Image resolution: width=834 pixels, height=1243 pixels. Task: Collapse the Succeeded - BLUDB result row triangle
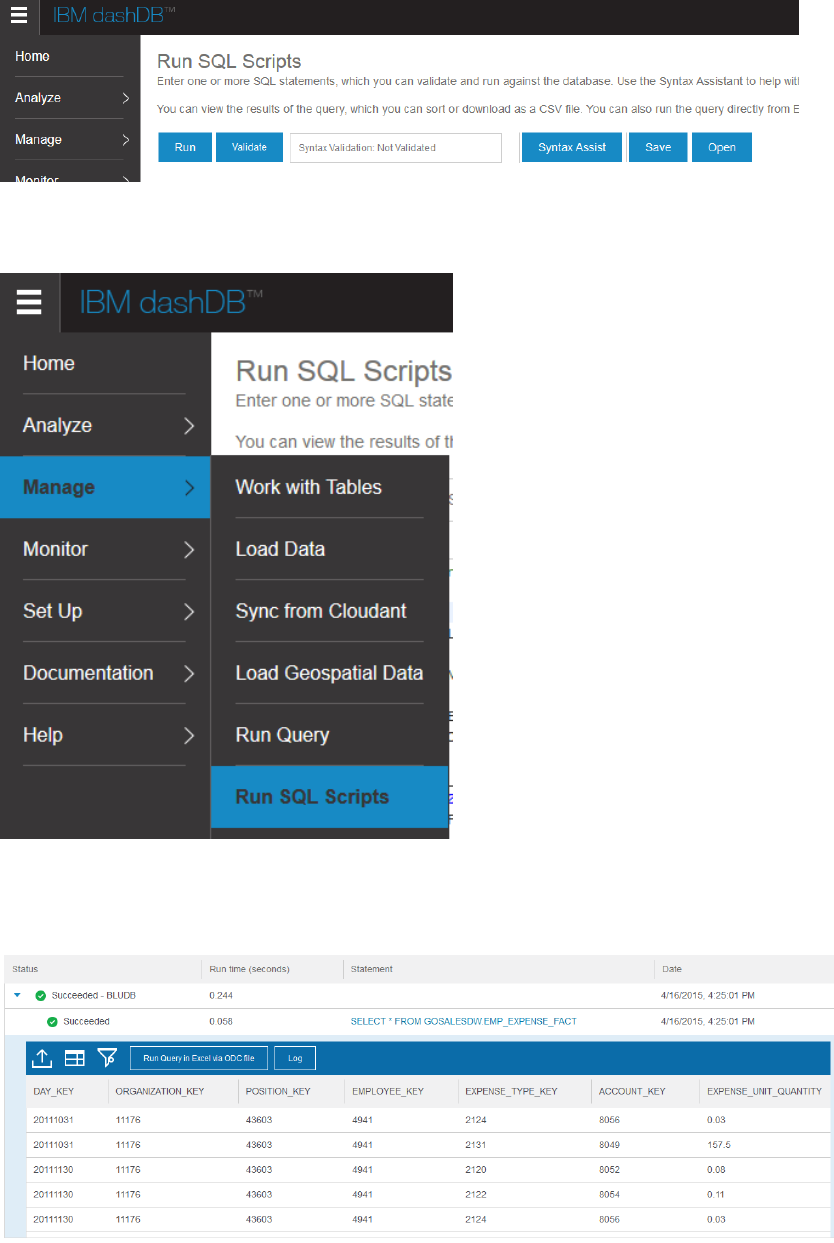[17, 996]
